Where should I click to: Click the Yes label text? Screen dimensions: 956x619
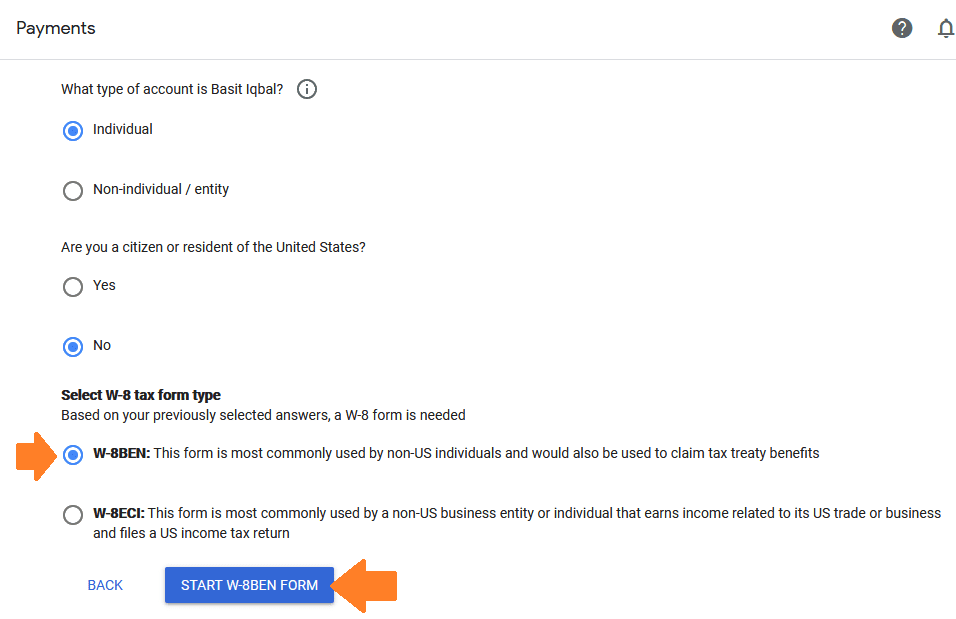click(104, 285)
